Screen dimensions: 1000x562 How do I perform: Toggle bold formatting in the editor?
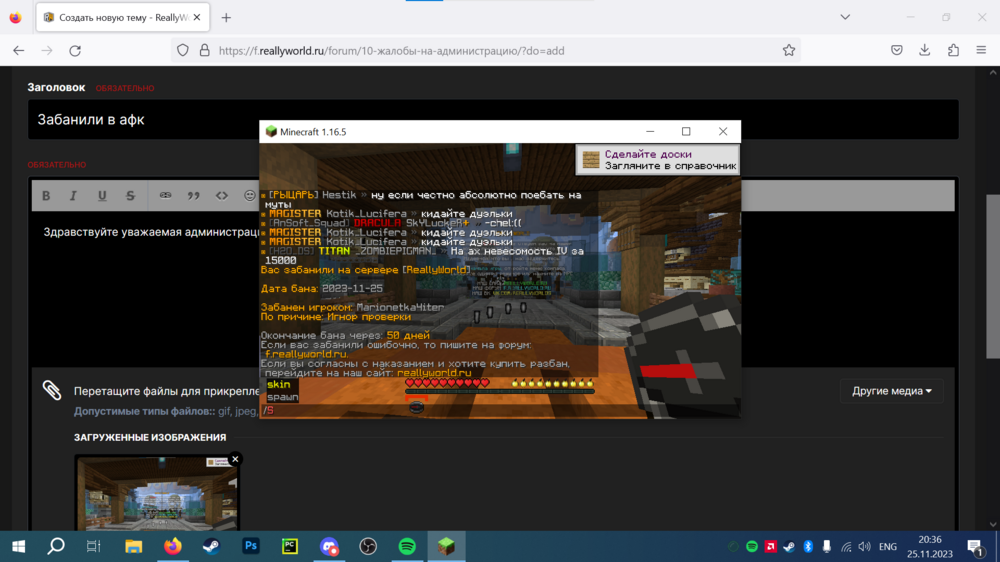tap(46, 196)
